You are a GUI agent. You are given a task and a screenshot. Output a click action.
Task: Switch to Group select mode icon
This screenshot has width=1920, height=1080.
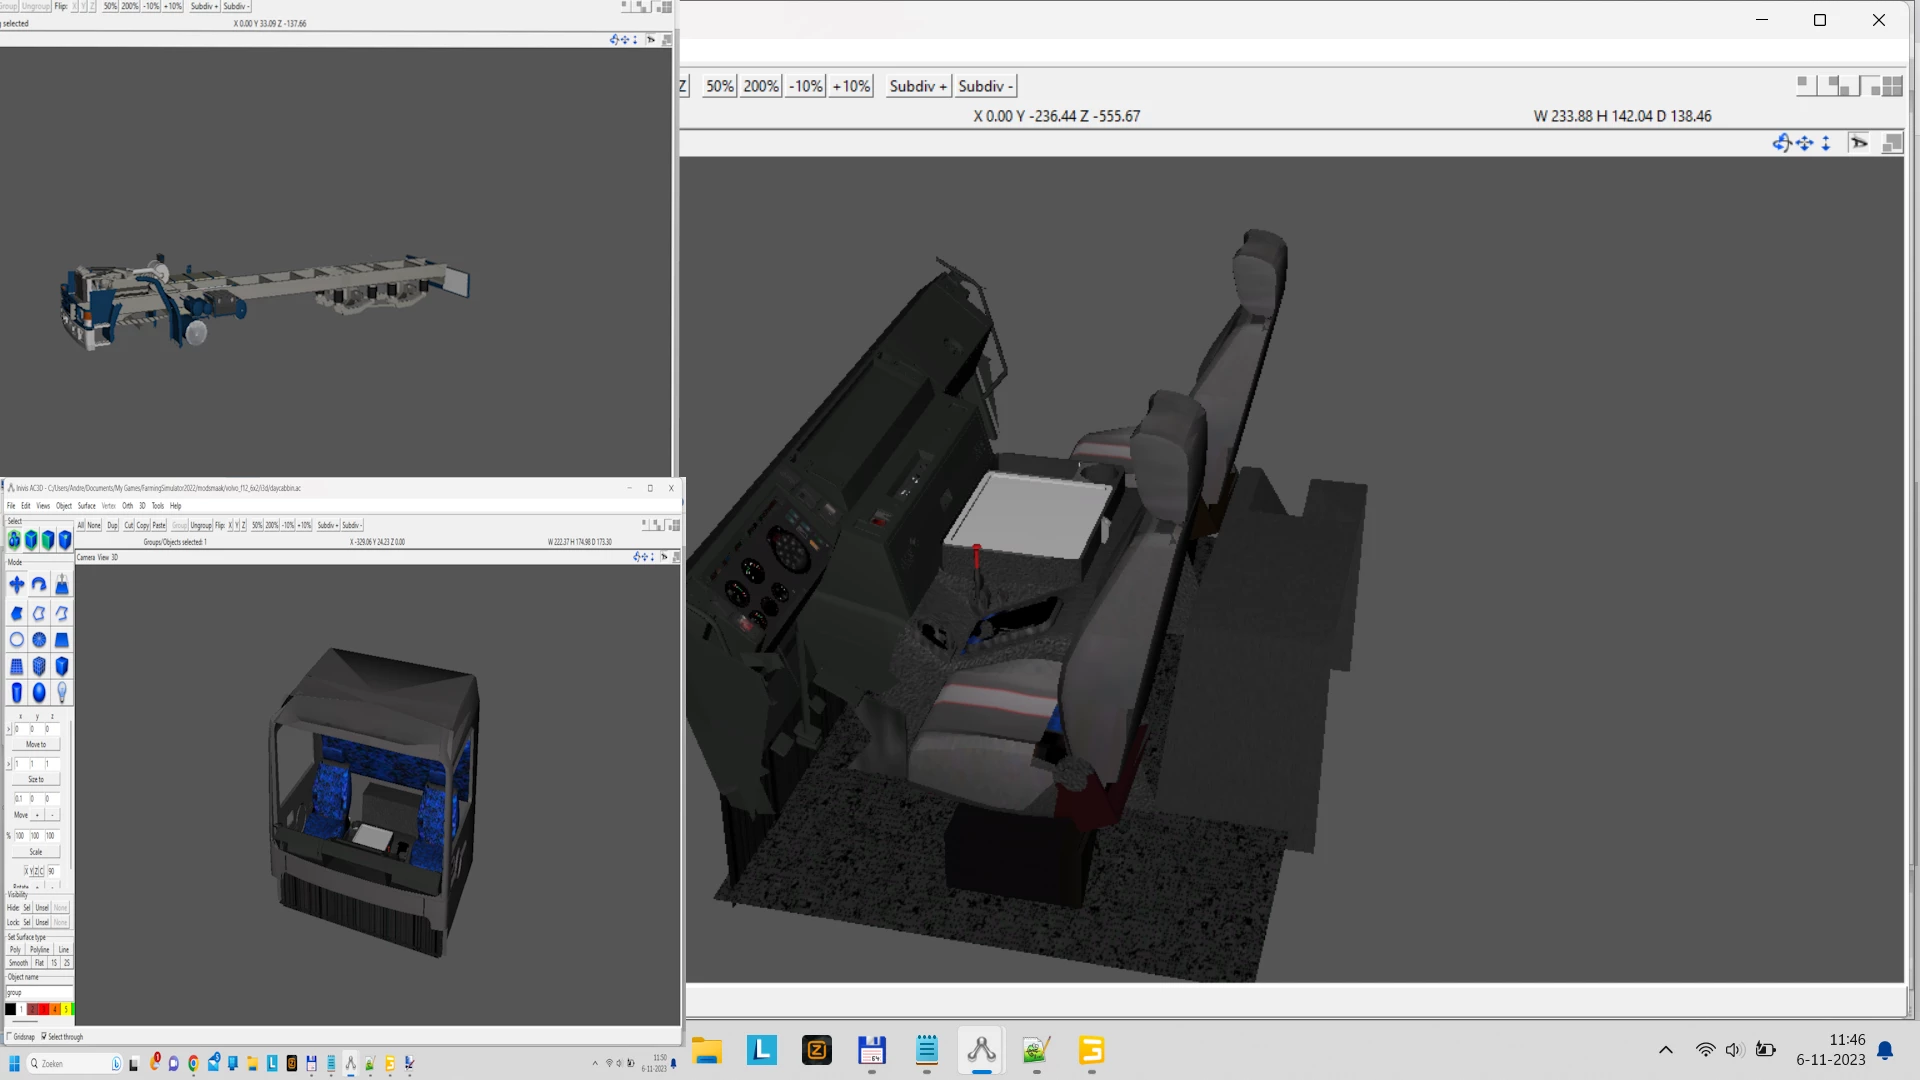point(14,541)
